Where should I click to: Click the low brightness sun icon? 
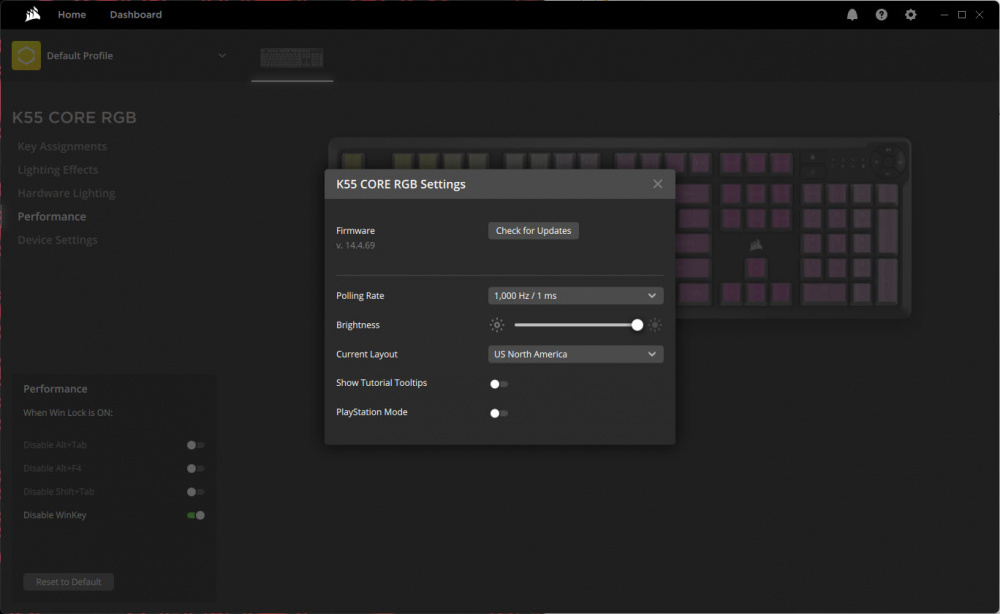click(497, 325)
